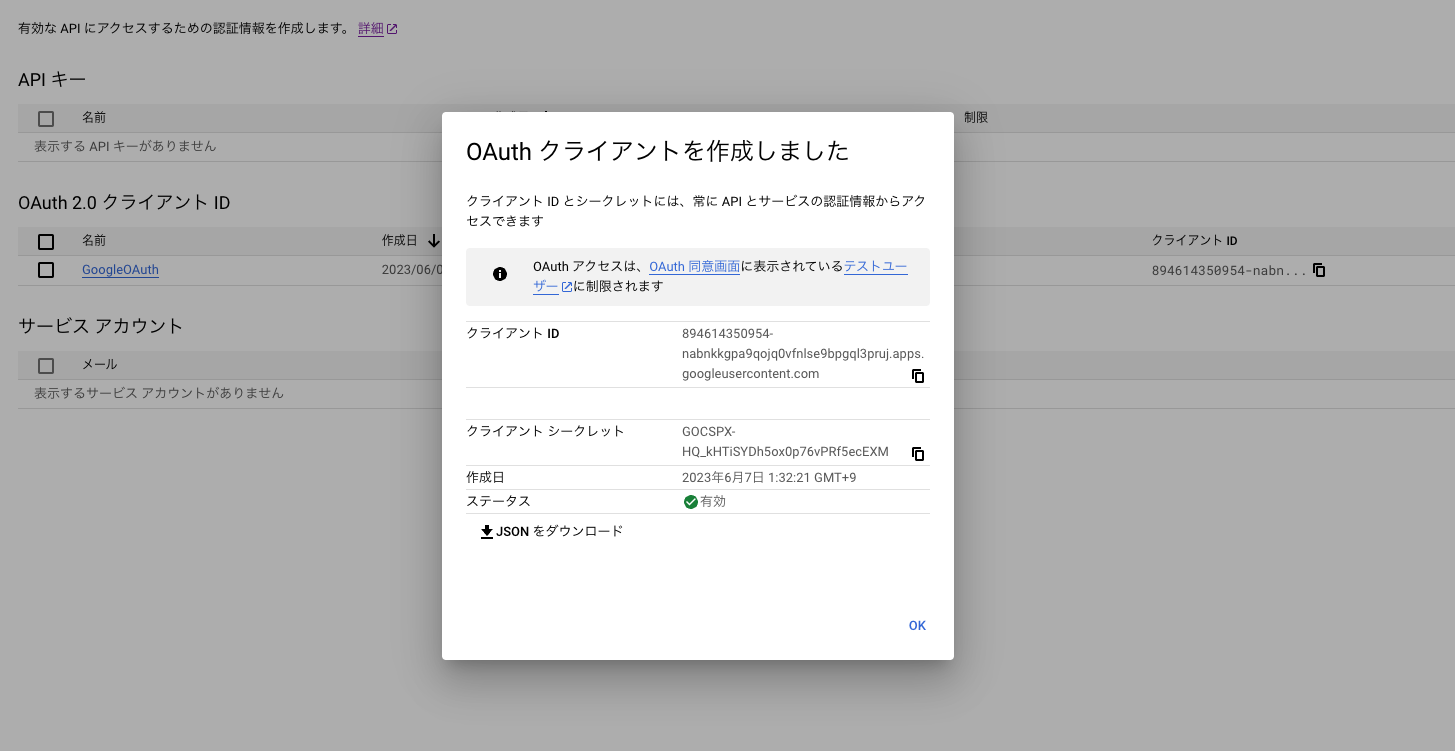
Task: Click the 表示する API キーがありません message
Action: (x=125, y=146)
